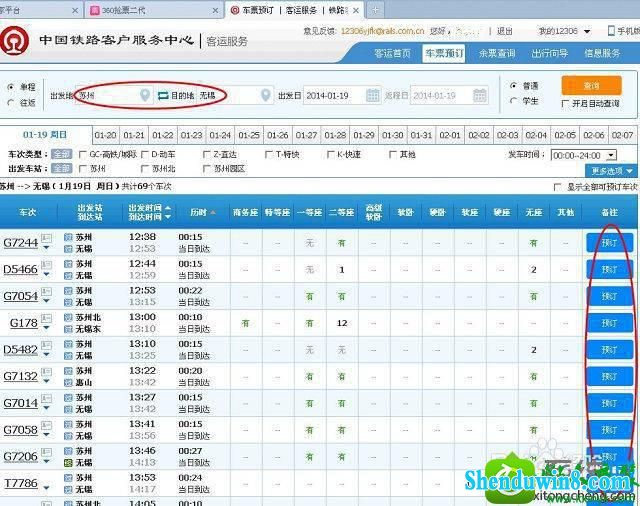Check the T-特快 train type filter
Viewport: 640px width, 506px height.
coord(269,155)
